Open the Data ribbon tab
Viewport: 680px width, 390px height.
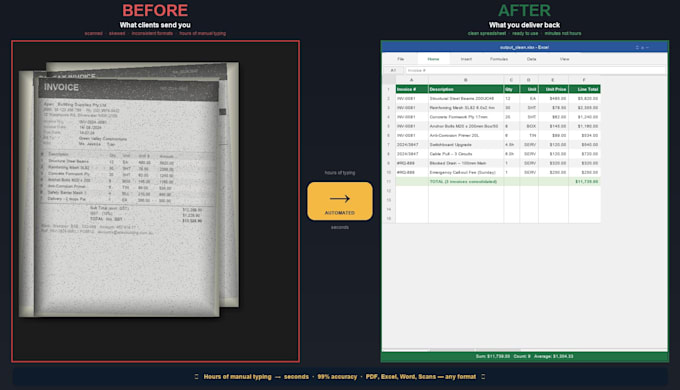click(531, 59)
